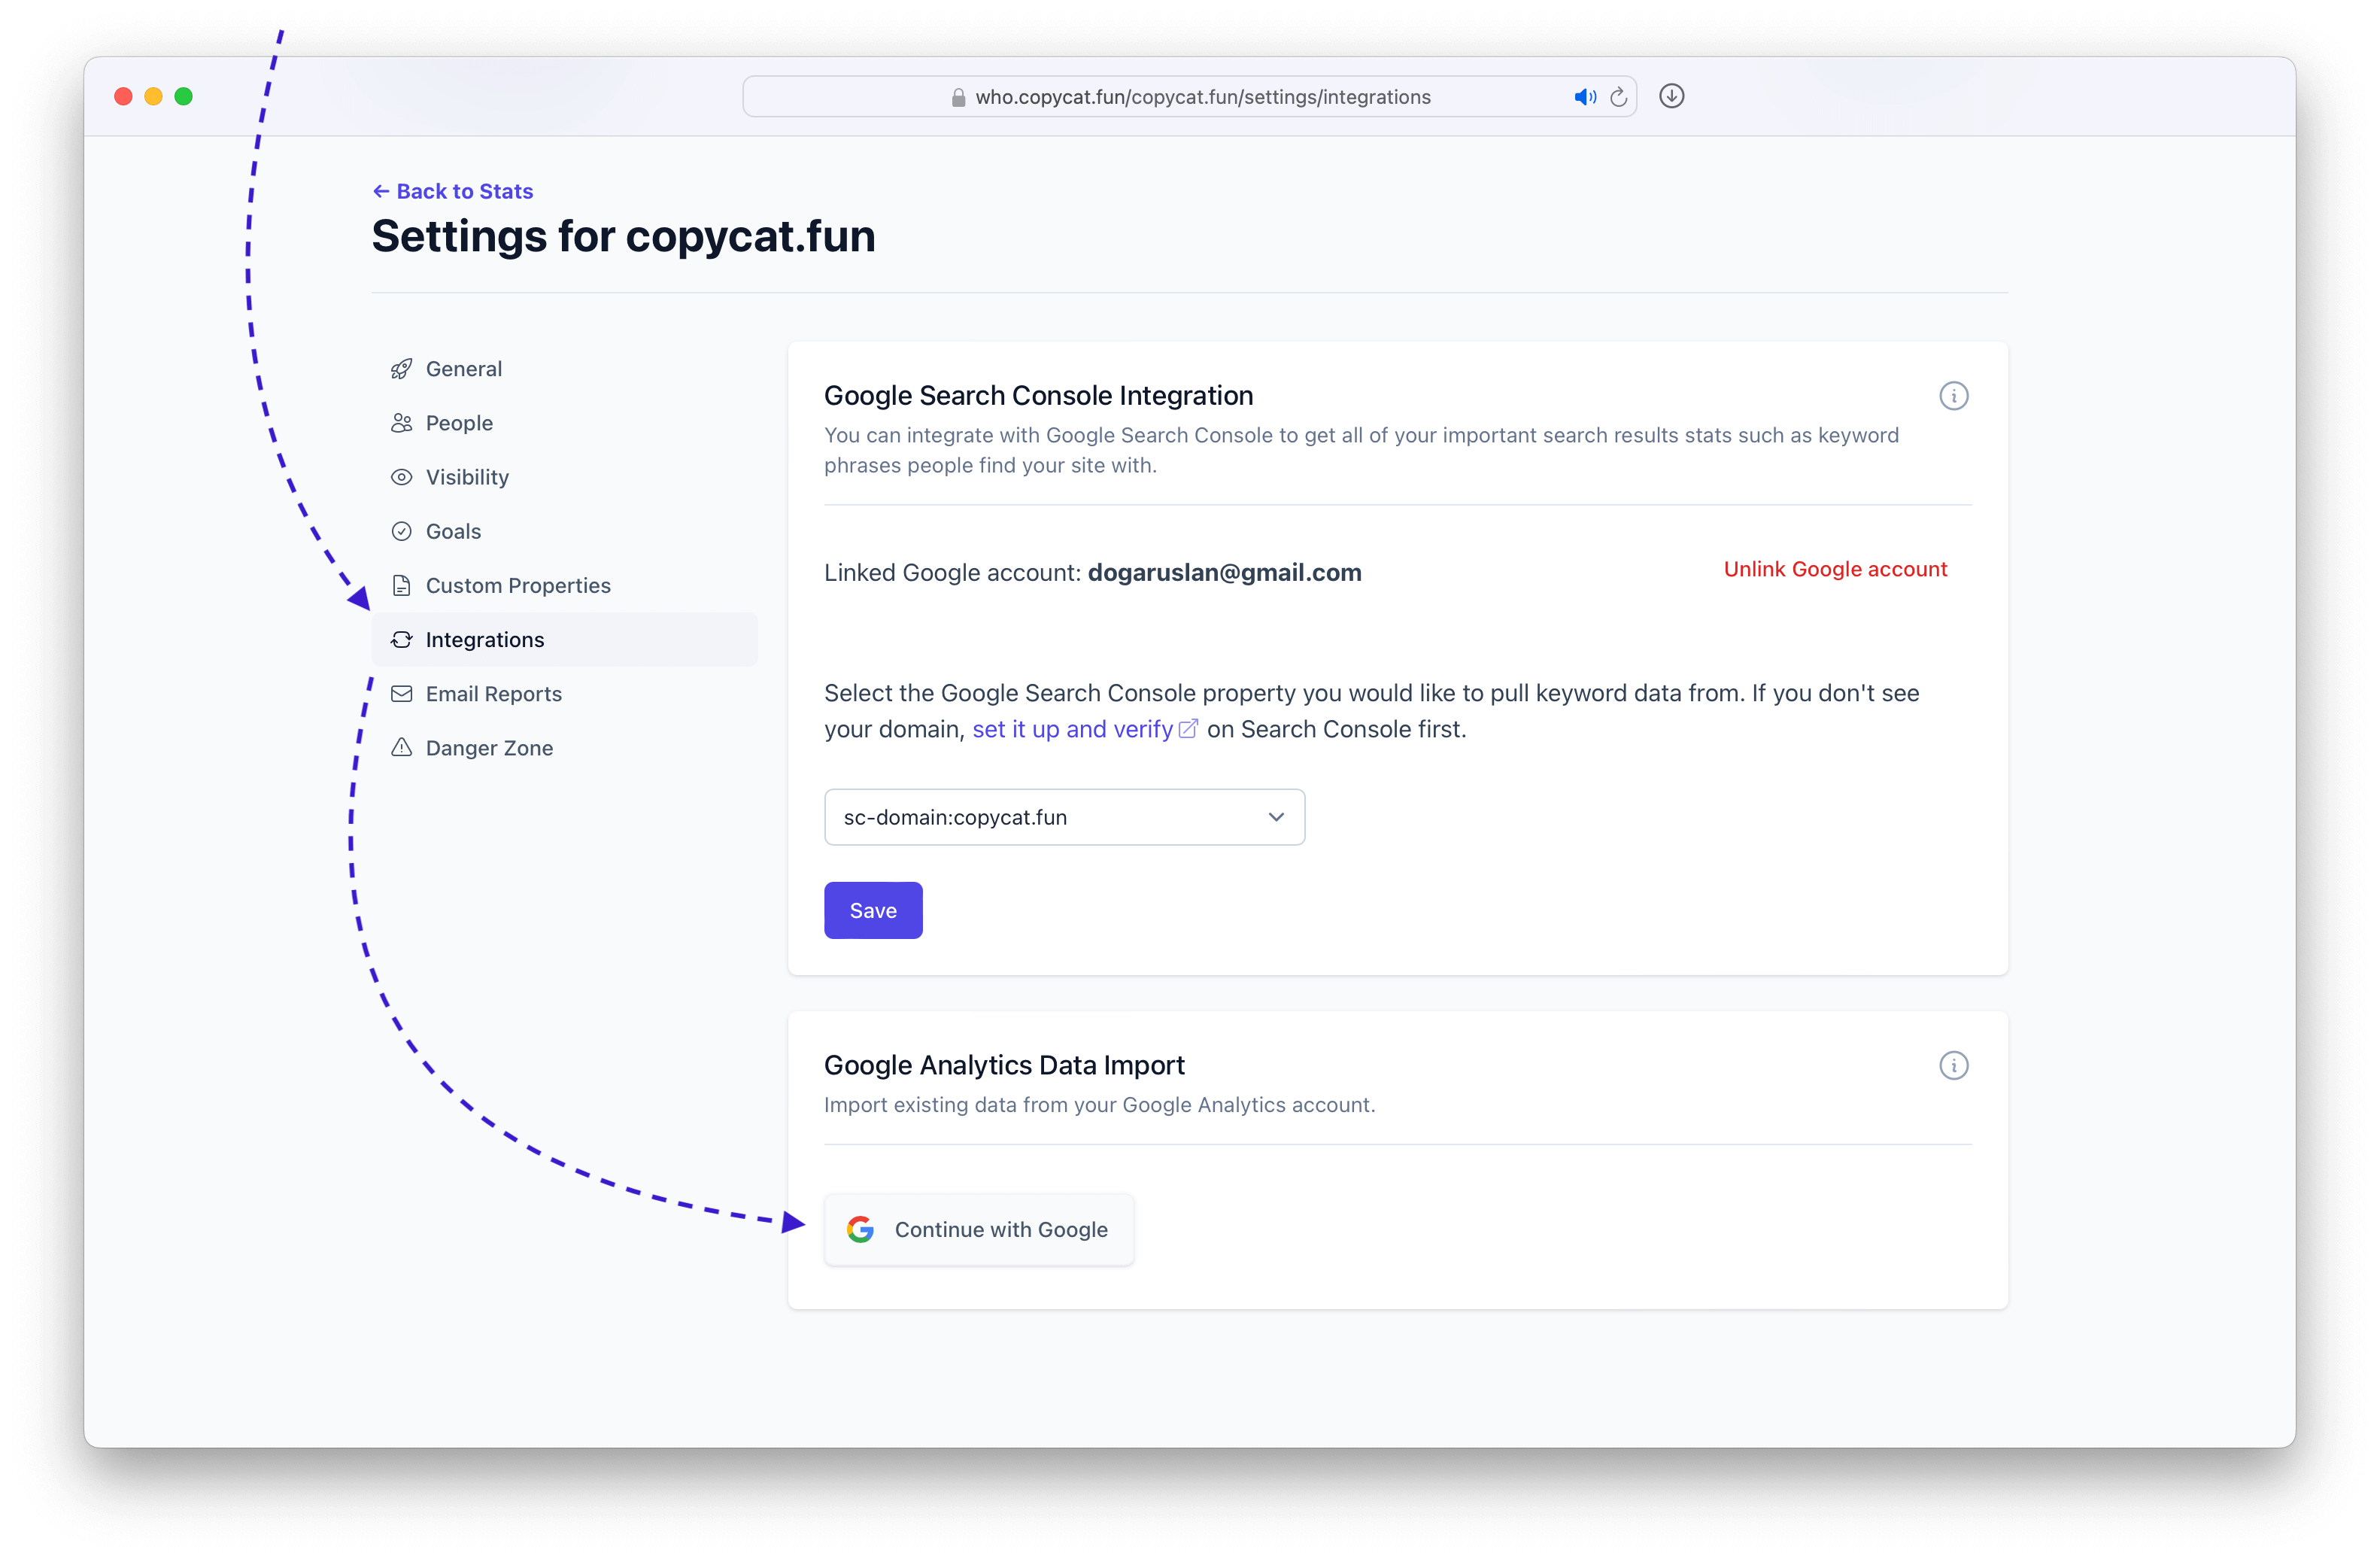Open the Goals settings section
The width and height of the screenshot is (2380, 1559).
point(564,531)
